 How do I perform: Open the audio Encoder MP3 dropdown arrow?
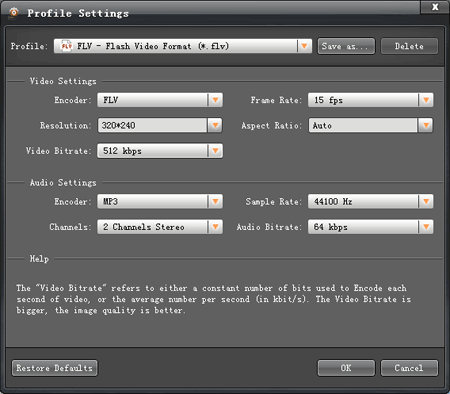point(215,201)
